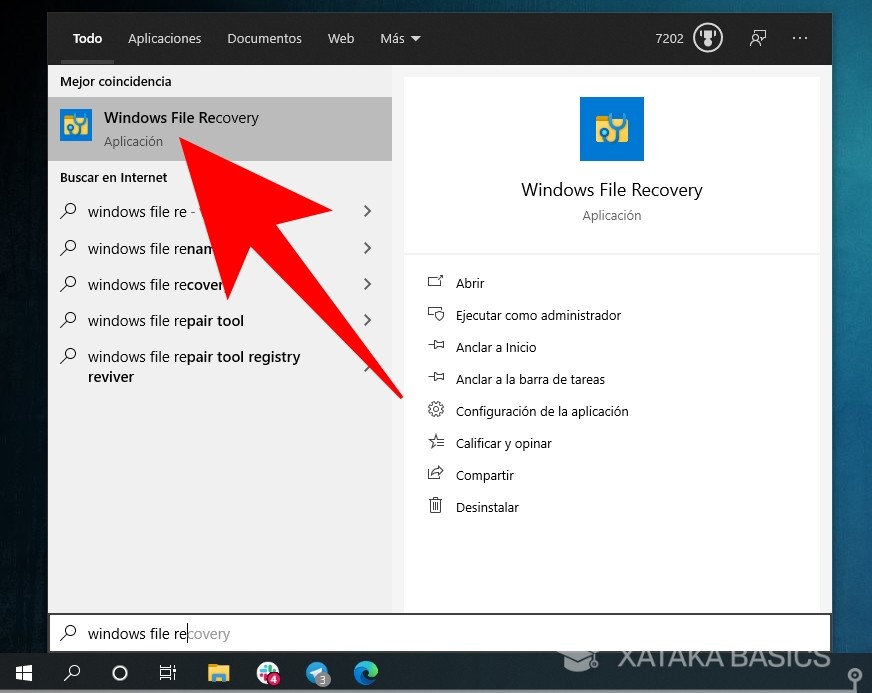
Task: Click the pin icon next to Anclar a la barra de tareas
Action: 435,378
